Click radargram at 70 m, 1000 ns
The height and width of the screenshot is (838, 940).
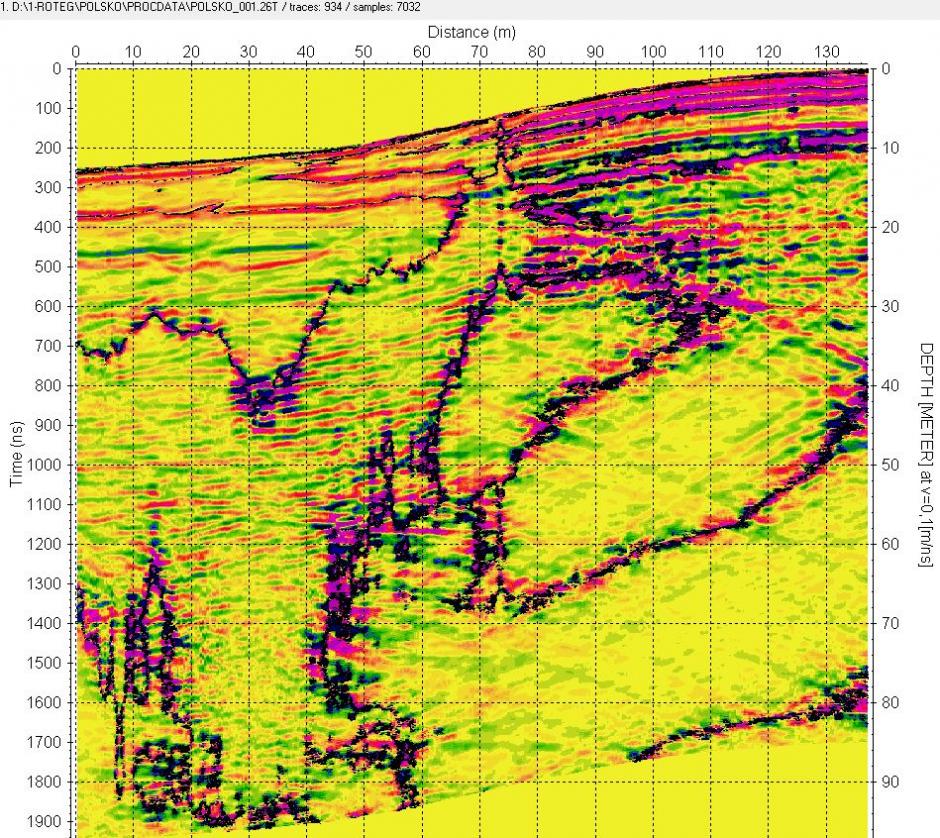tap(480, 464)
